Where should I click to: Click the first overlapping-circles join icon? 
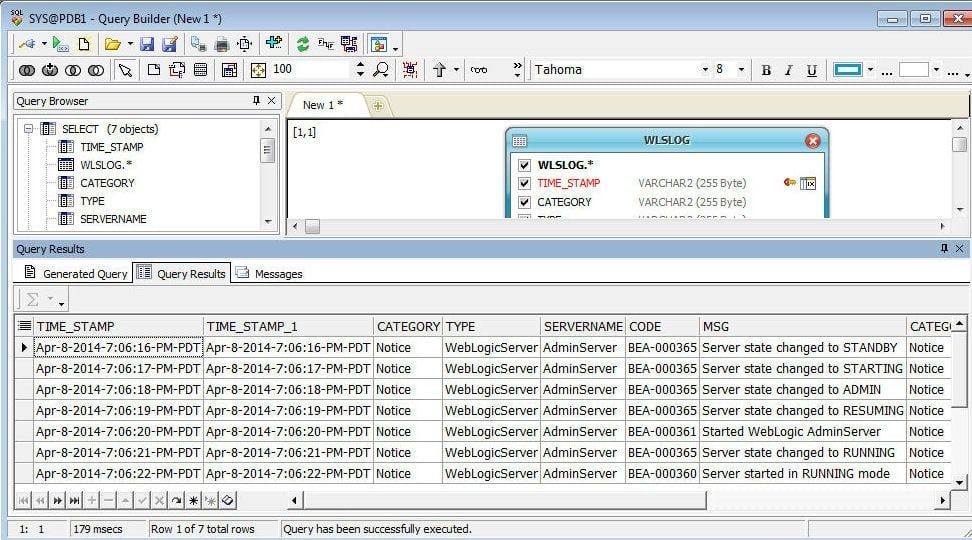pos(27,70)
